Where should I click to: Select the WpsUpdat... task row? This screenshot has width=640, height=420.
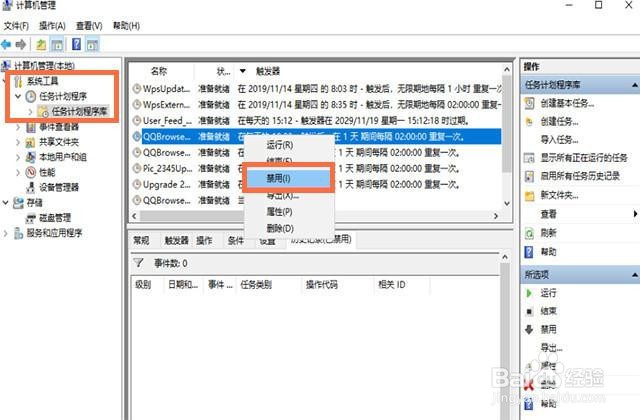(x=316, y=89)
